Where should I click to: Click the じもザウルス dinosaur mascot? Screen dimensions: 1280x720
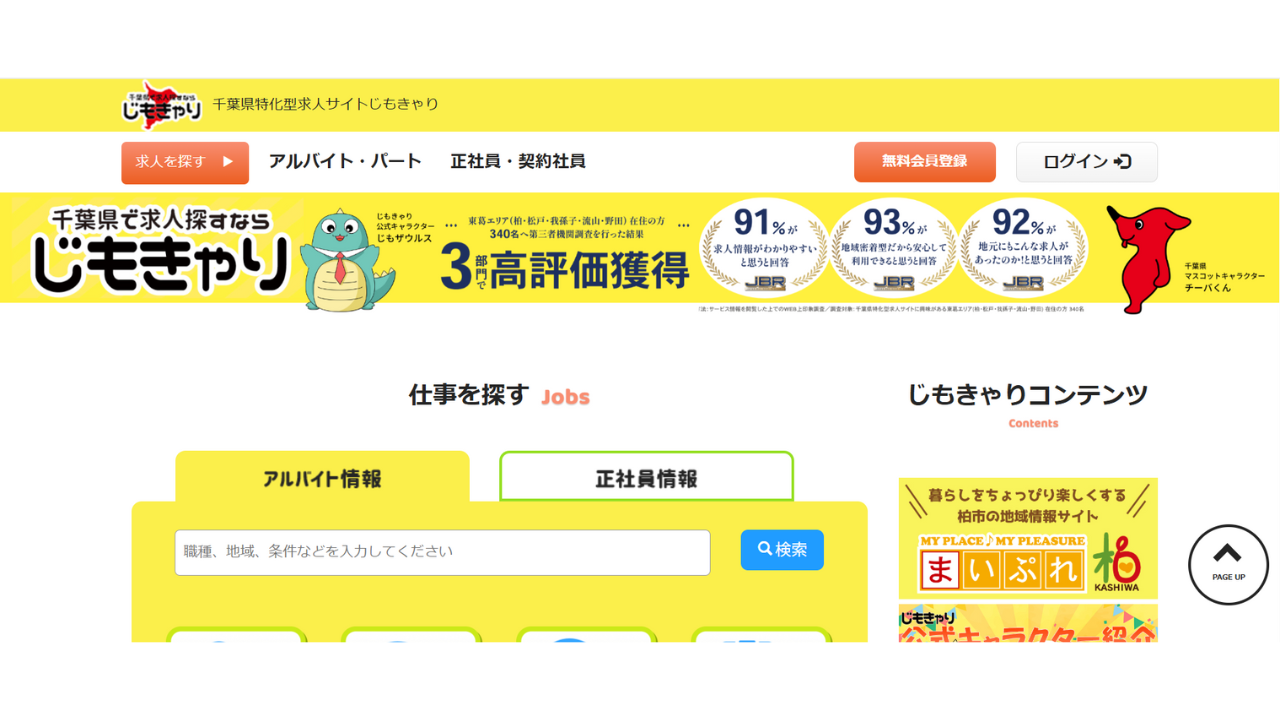(x=341, y=260)
